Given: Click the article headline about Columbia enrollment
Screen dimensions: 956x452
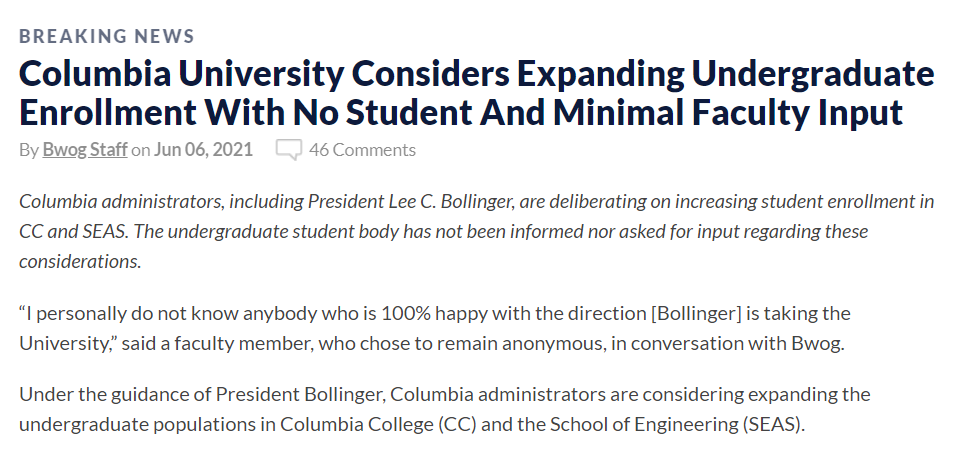Looking at the screenshot, I should 476,93.
